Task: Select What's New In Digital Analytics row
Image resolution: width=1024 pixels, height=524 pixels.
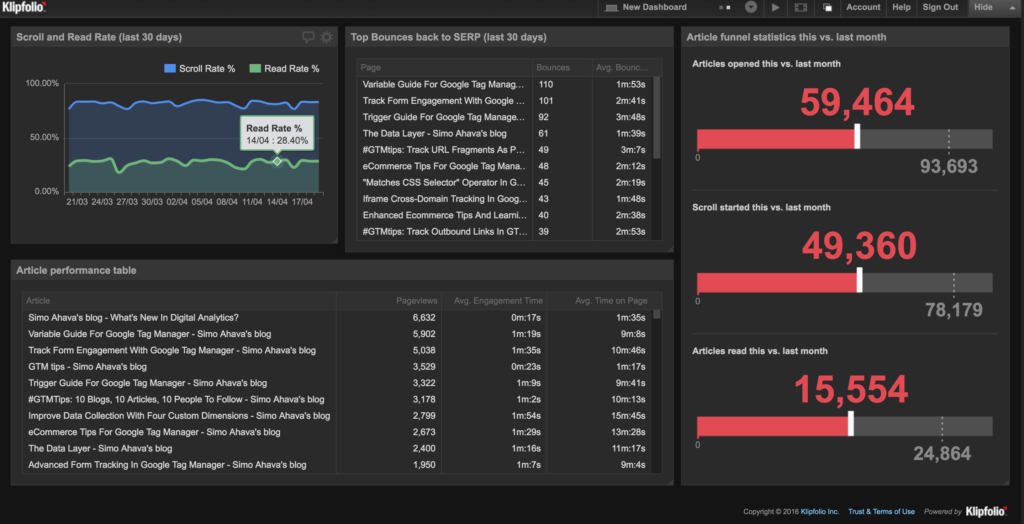Action: 338,318
